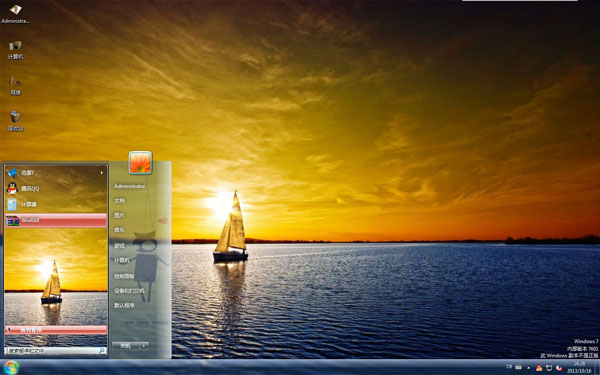Screen dimensions: 600x375
Task: Expand shutdown options arrow
Action: 144,346
